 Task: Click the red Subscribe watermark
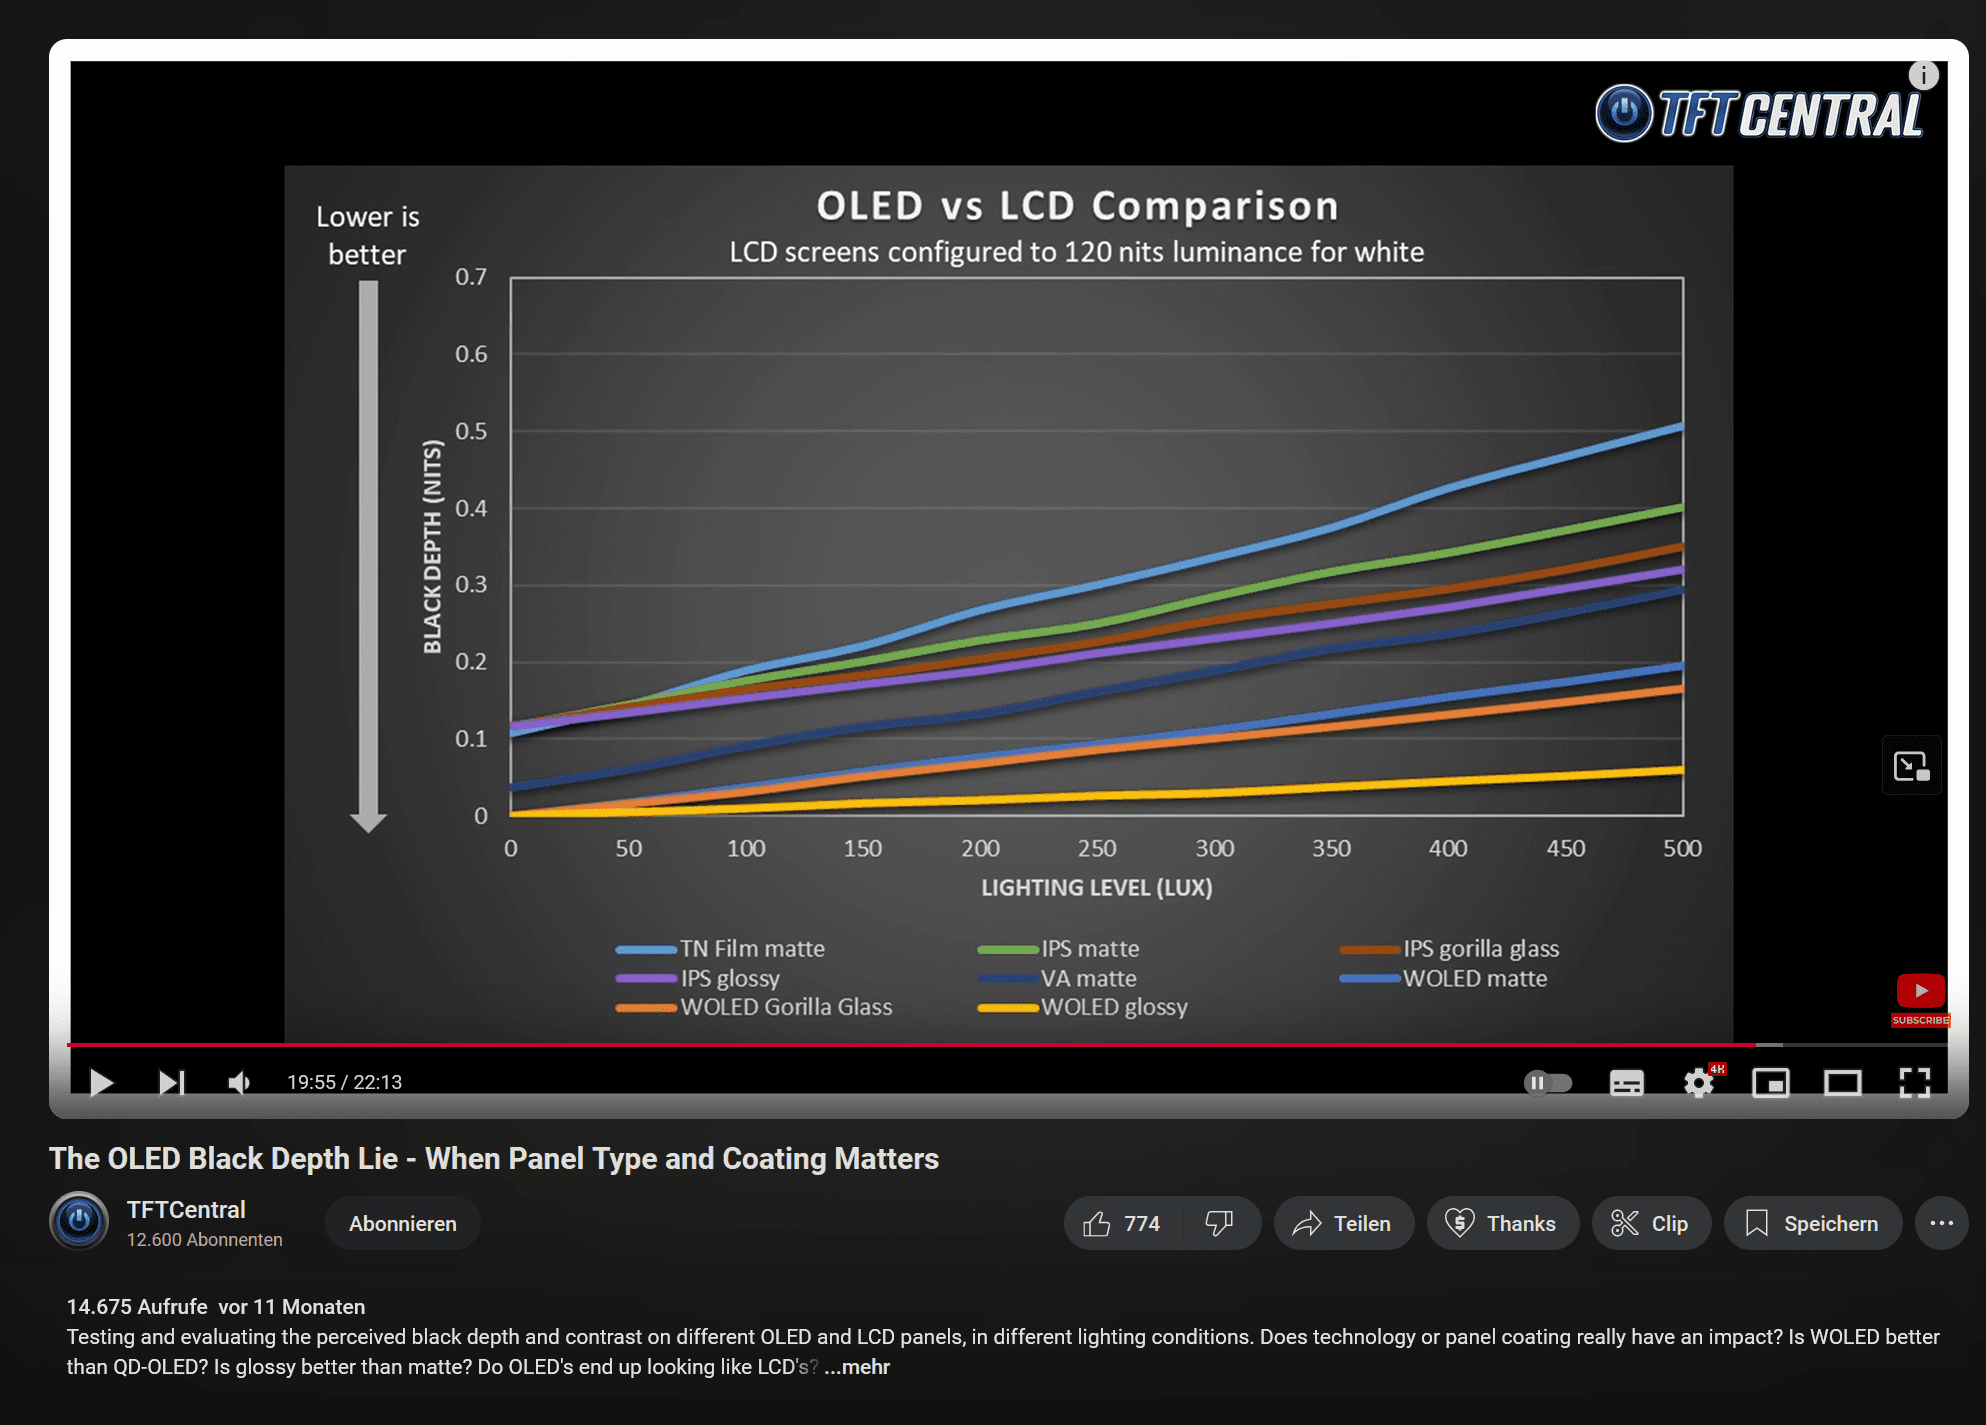pos(1921,1000)
